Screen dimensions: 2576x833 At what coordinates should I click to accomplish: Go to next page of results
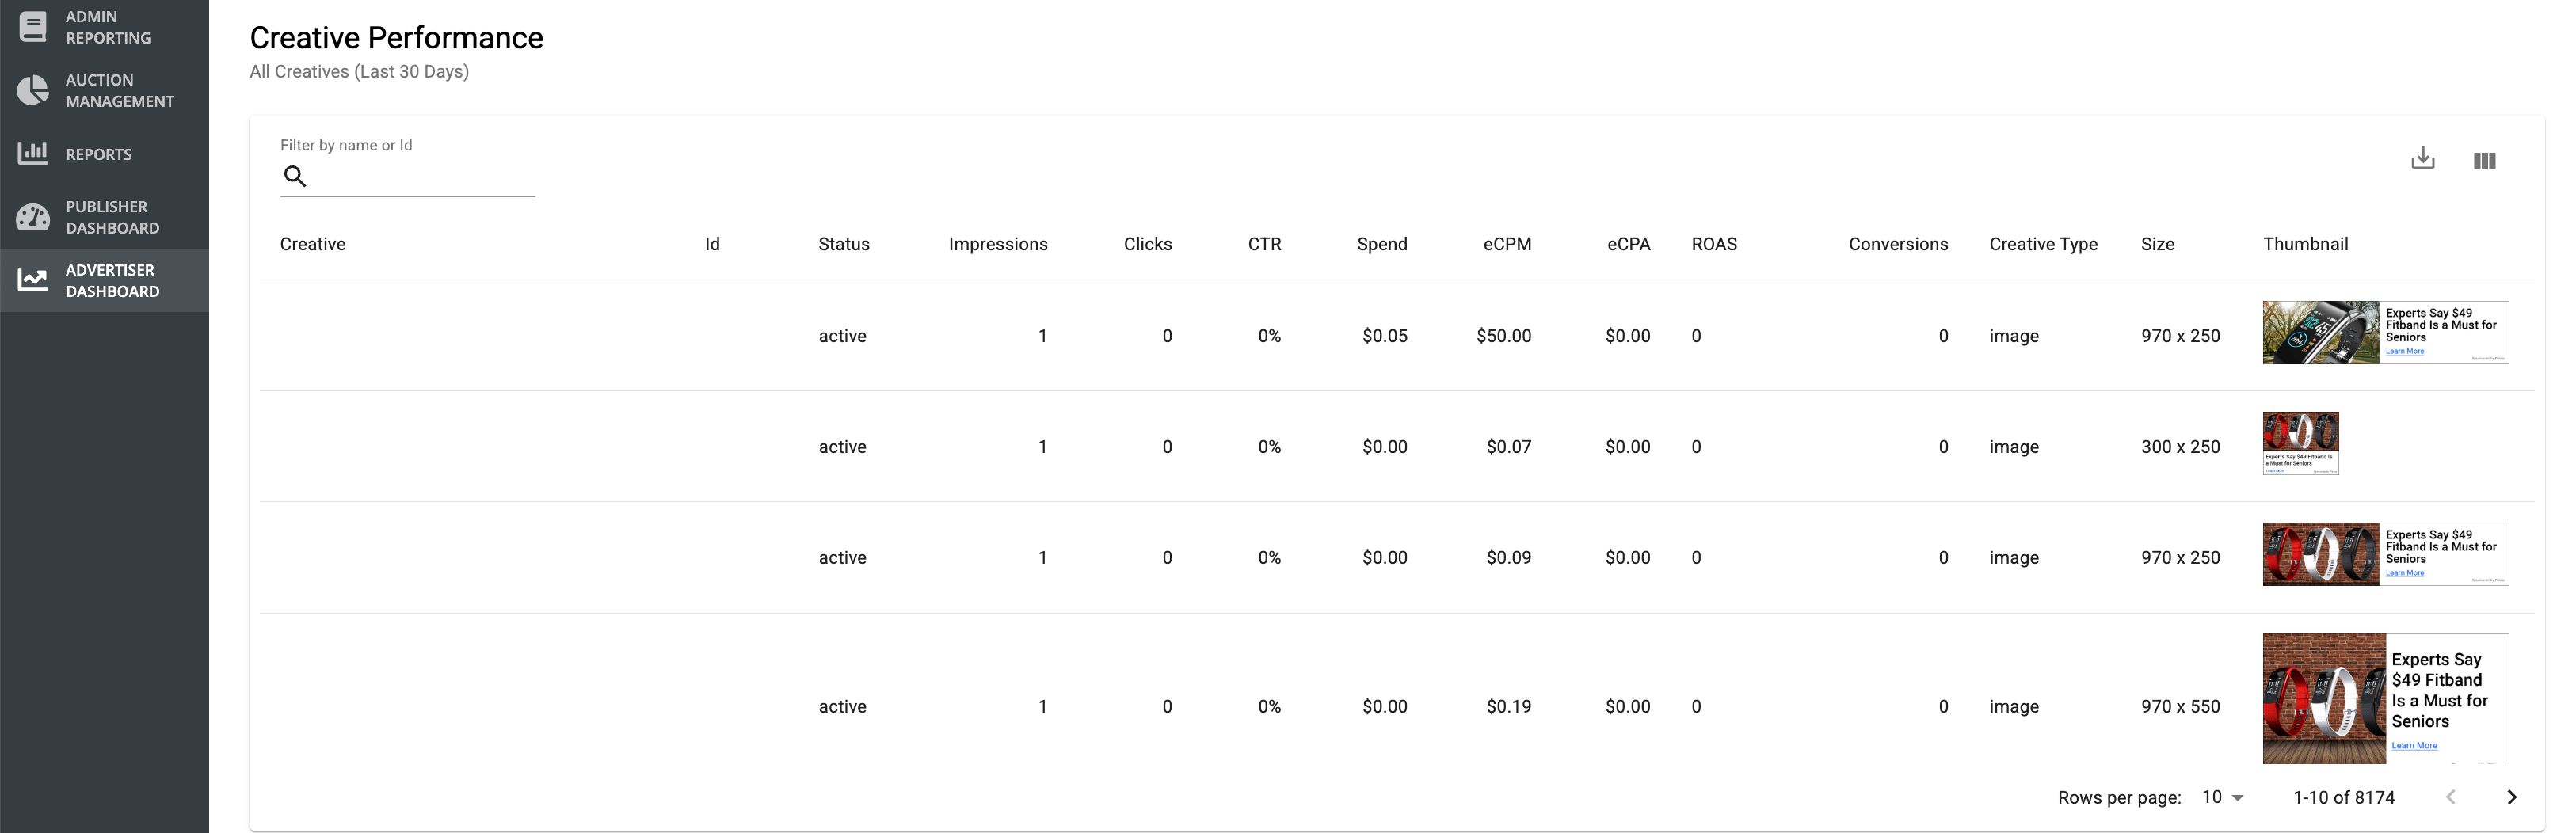pos(2511,797)
